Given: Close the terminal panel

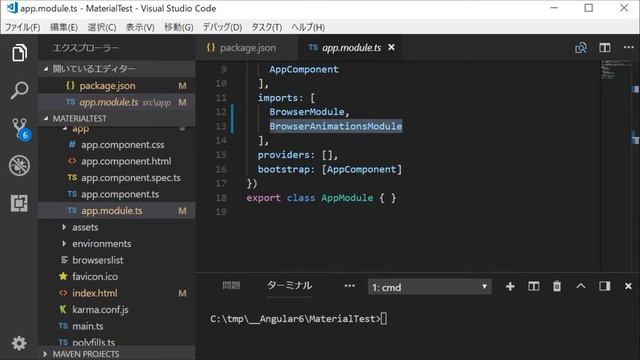Looking at the screenshot, I should 628,287.
